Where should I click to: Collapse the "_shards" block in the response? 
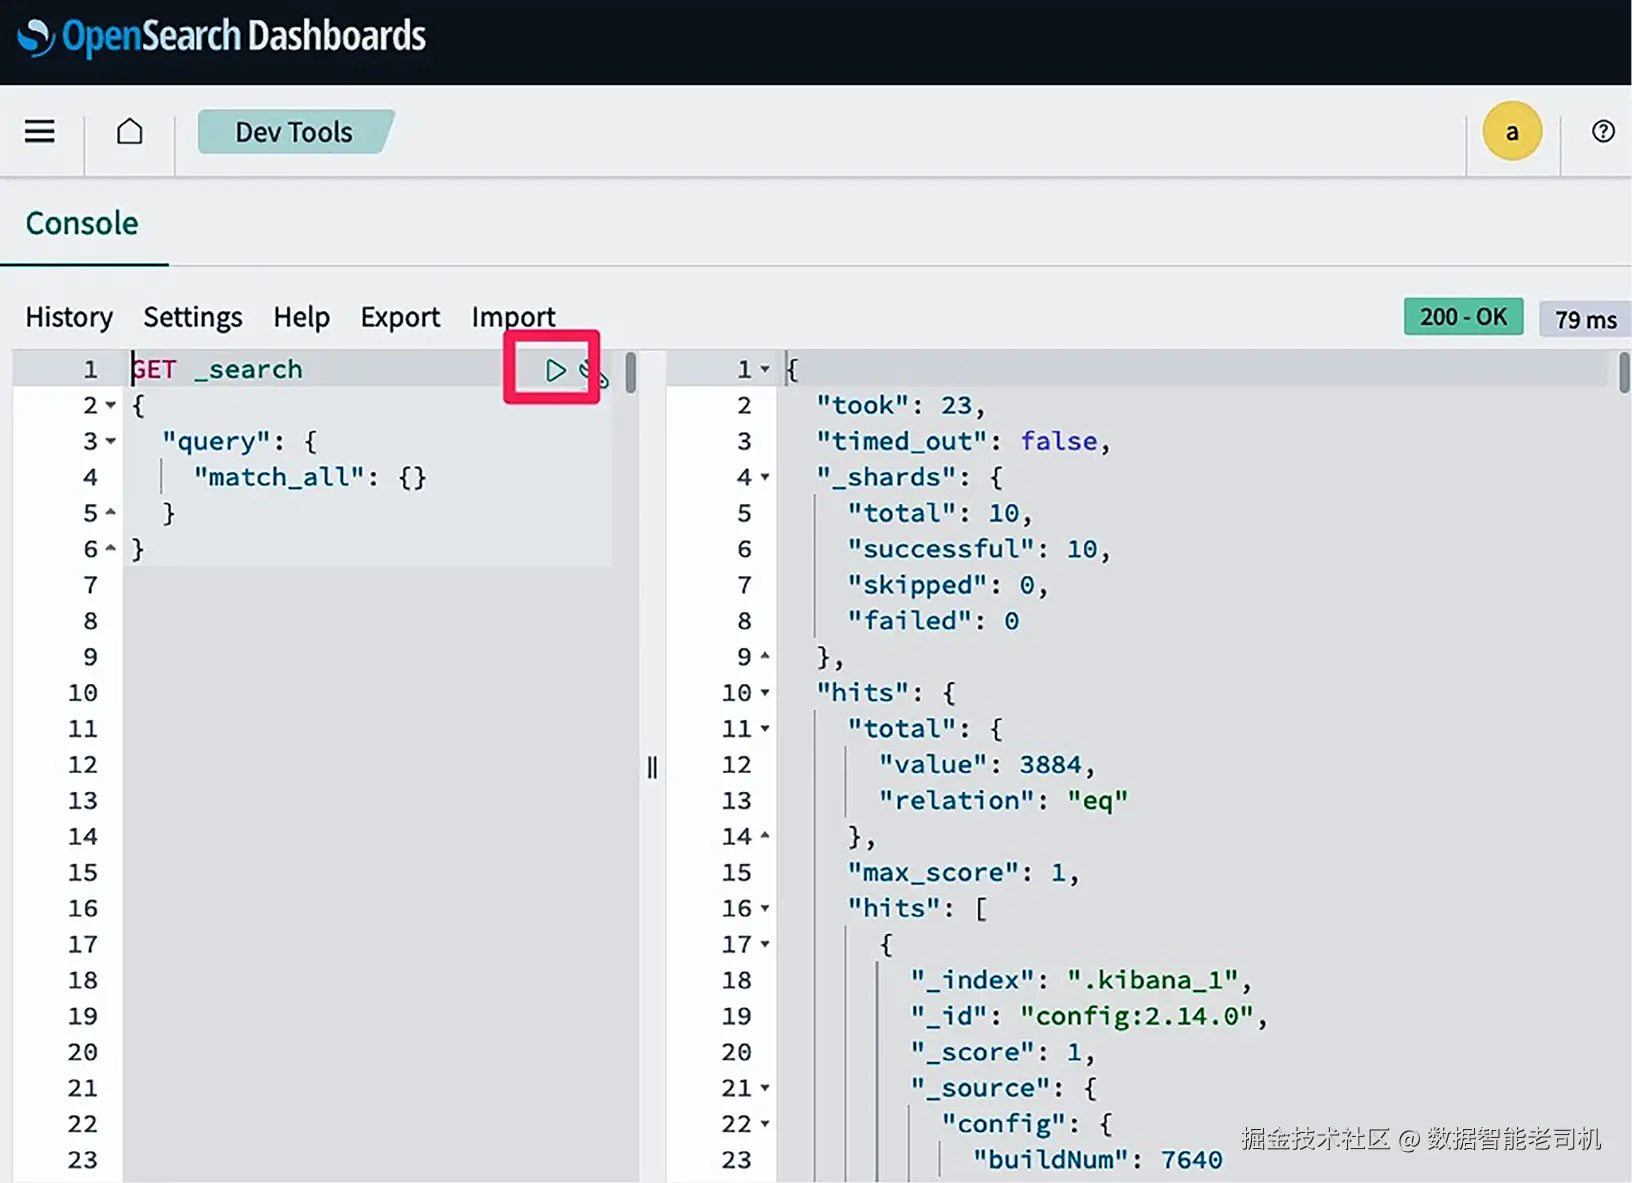click(765, 477)
